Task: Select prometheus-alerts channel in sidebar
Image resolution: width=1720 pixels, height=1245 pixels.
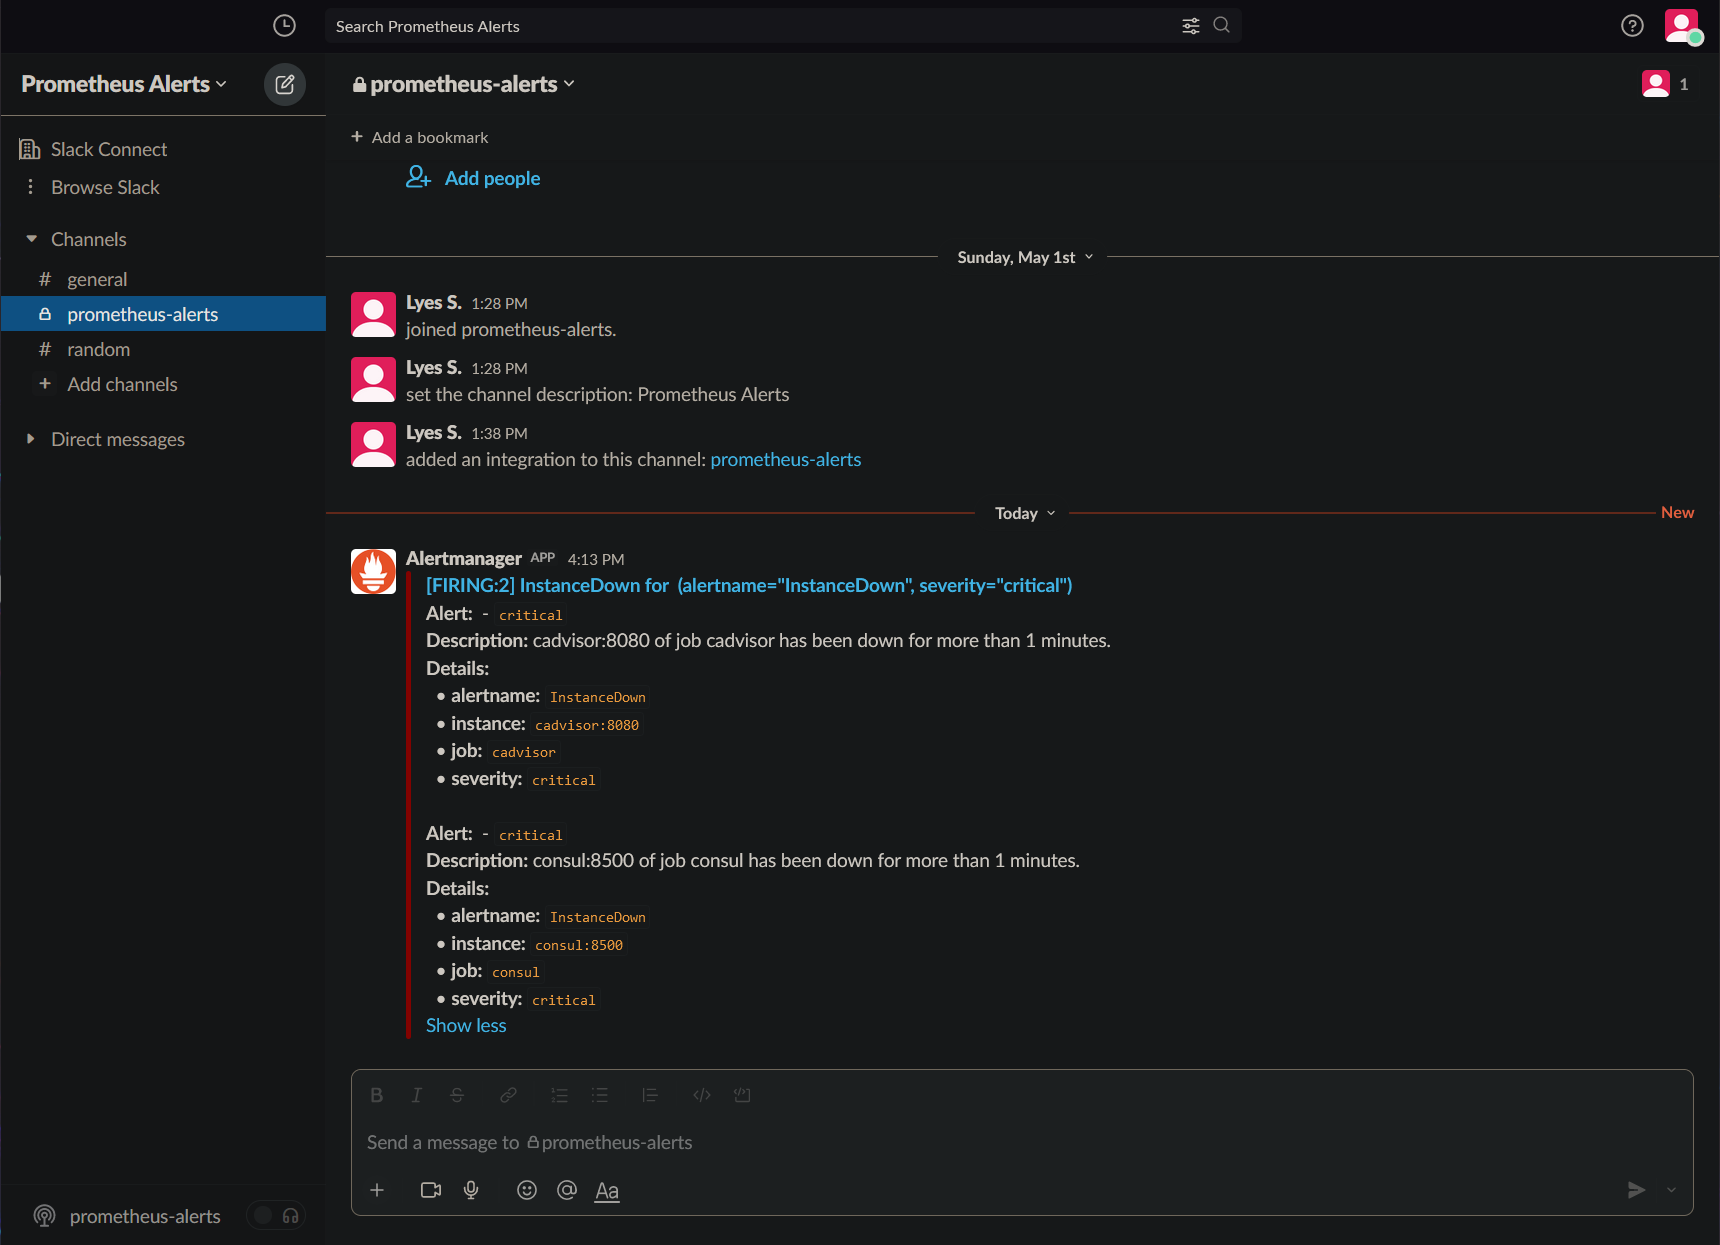Action: [163, 314]
